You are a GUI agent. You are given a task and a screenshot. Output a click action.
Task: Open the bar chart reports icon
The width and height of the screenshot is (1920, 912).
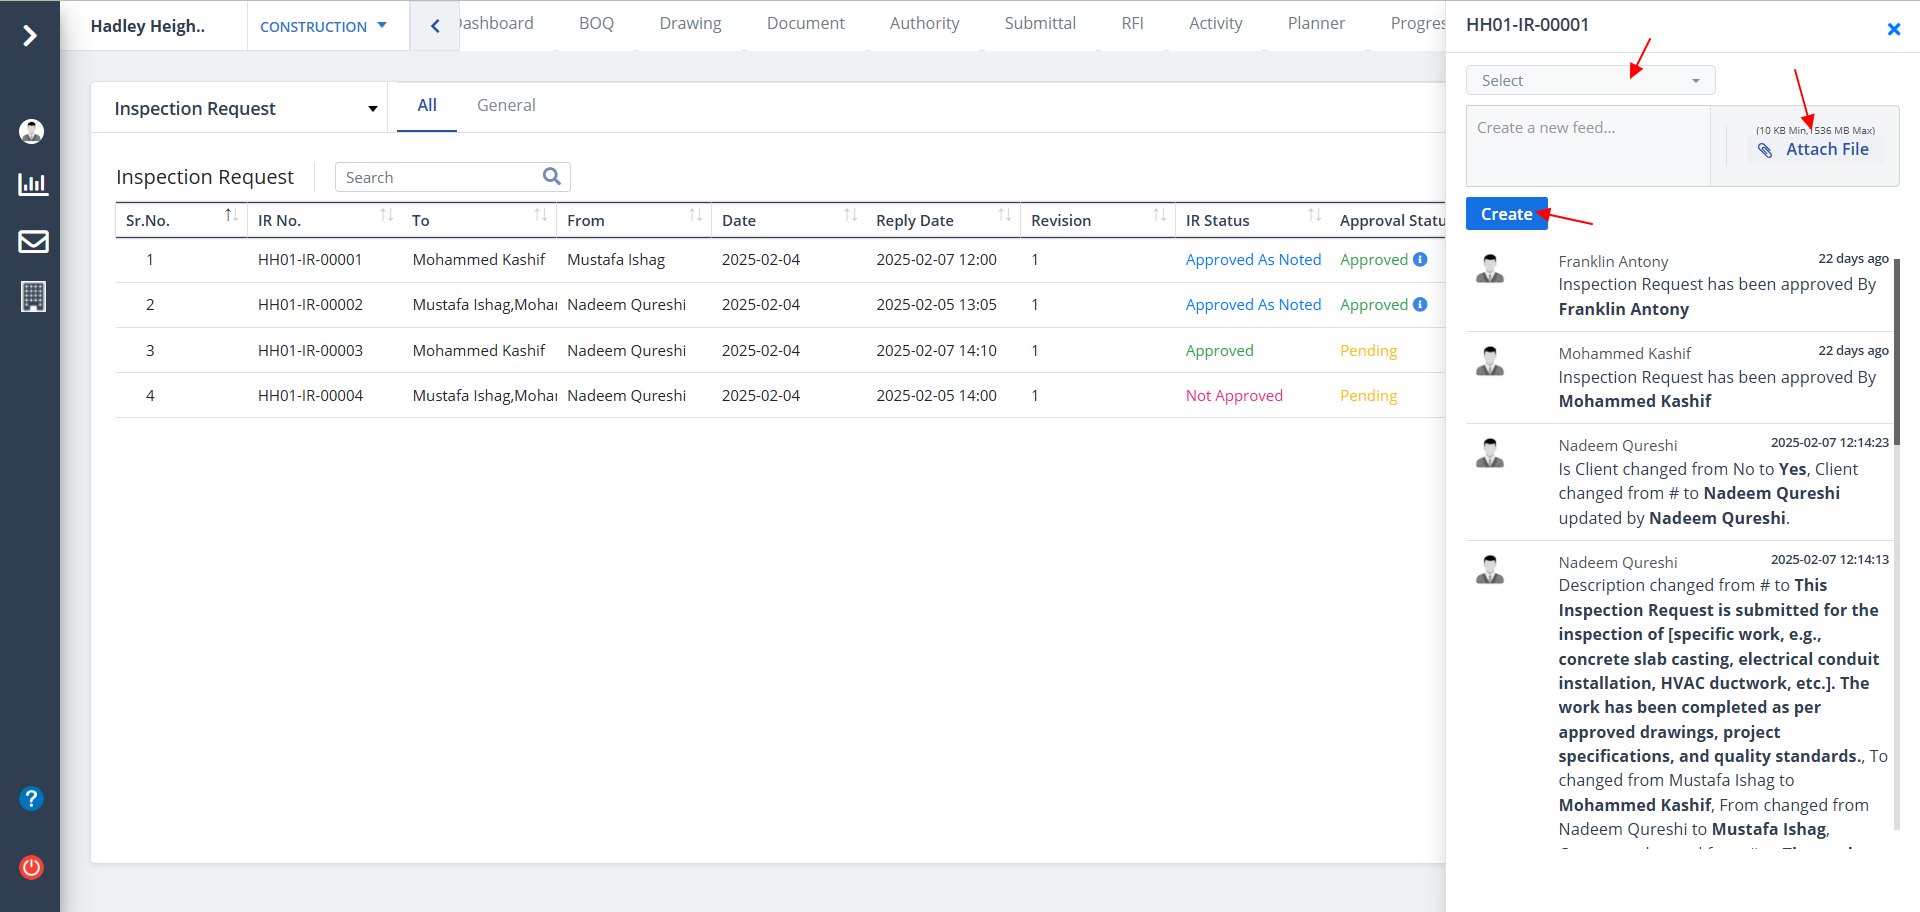32,185
